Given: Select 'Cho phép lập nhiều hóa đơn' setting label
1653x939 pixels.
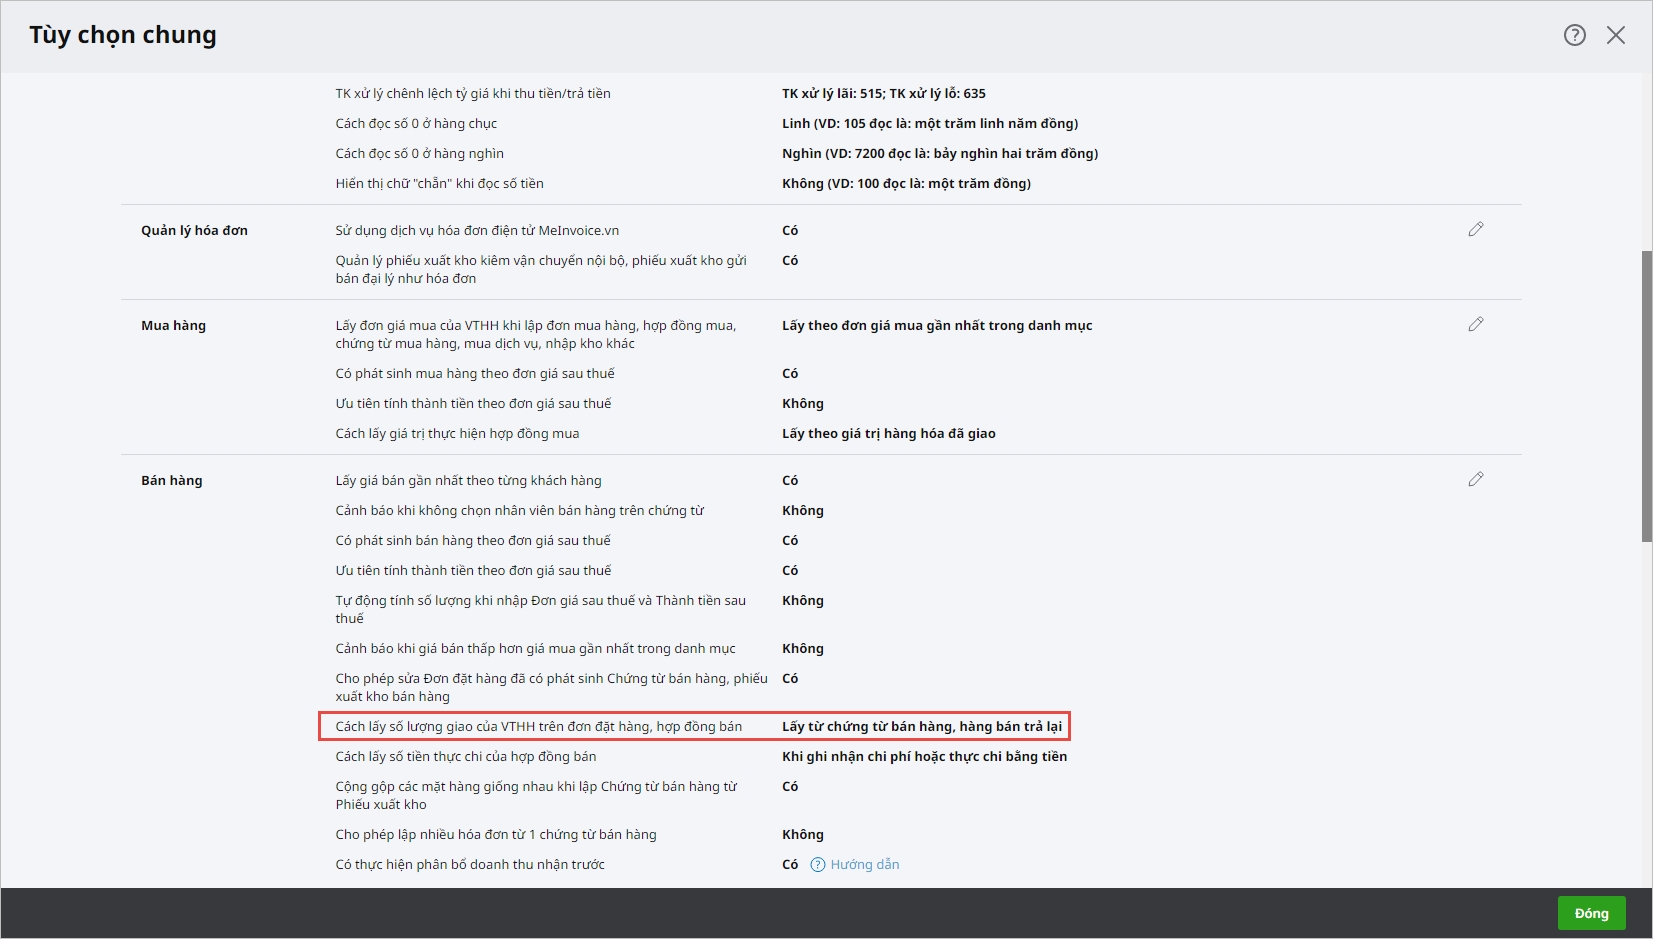Looking at the screenshot, I should click(495, 835).
